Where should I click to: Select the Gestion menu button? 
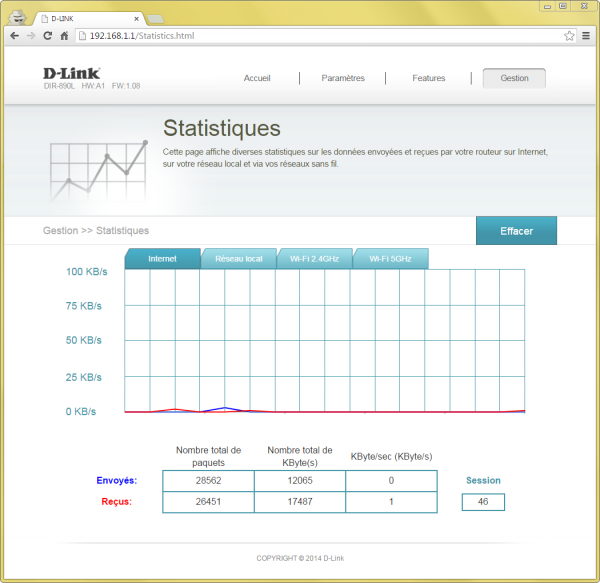514,78
